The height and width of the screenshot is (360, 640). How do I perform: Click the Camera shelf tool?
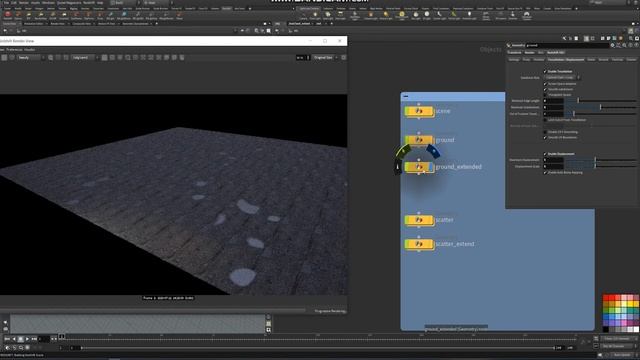(303, 15)
